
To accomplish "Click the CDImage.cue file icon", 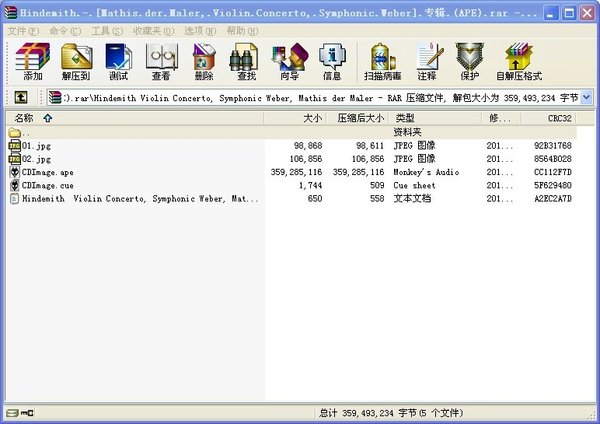I will point(15,186).
